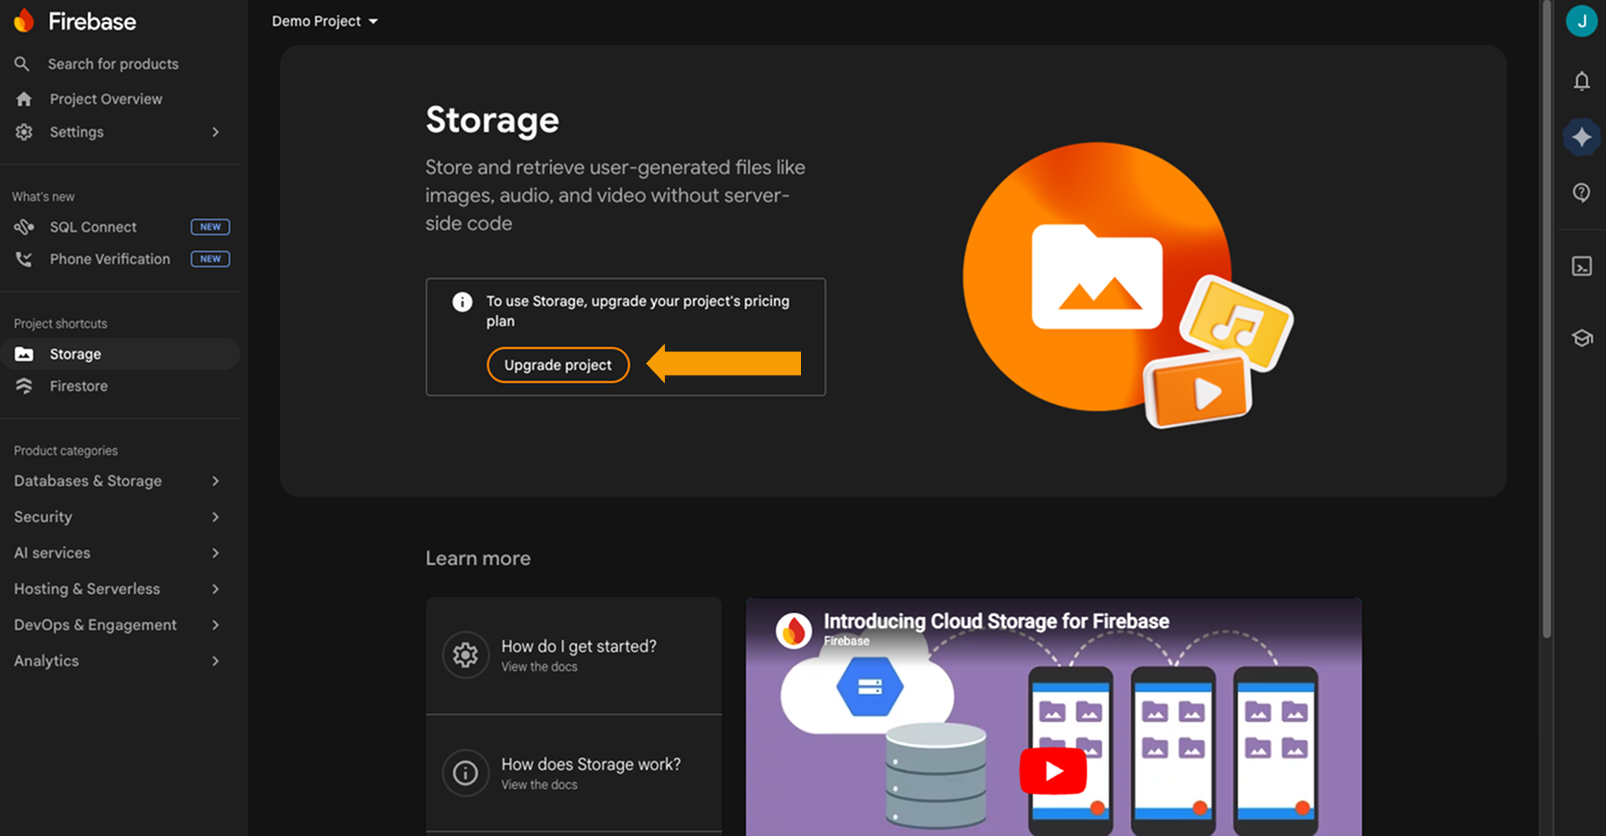The width and height of the screenshot is (1606, 836).
Task: Click the user account avatar J
Action: point(1581,21)
